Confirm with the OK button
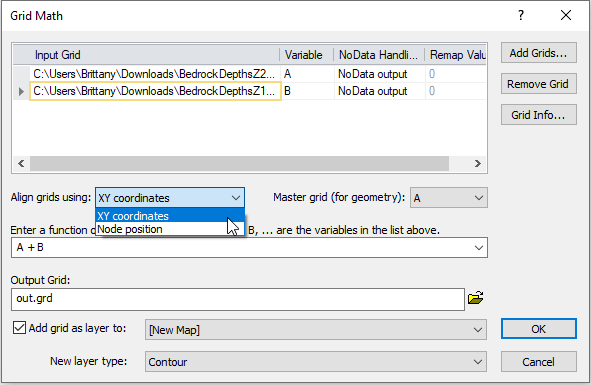The image size is (591, 385). click(539, 329)
